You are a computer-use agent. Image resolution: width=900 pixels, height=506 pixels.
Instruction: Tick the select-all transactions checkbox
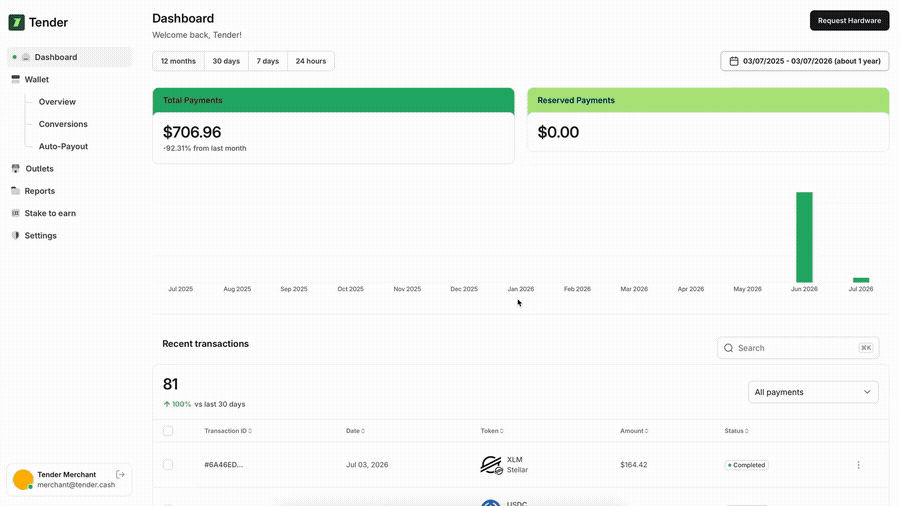tap(168, 431)
